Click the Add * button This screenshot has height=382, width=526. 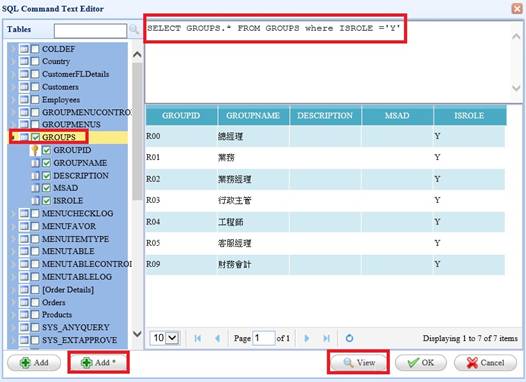98,363
